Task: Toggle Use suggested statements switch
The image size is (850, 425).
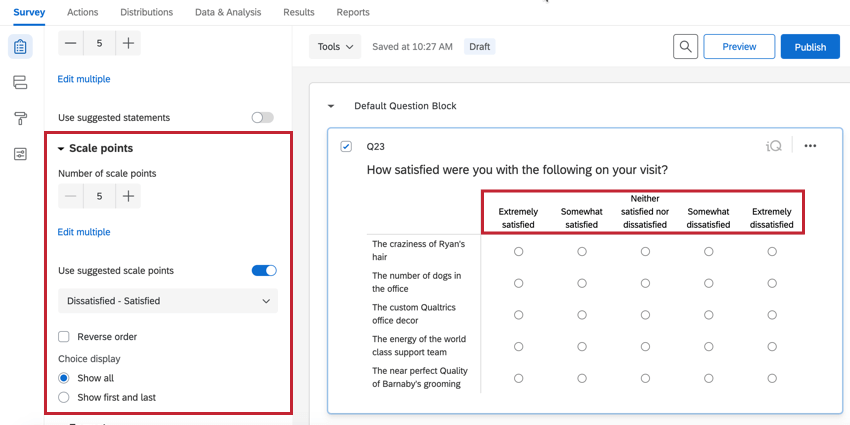Action: 263,117
